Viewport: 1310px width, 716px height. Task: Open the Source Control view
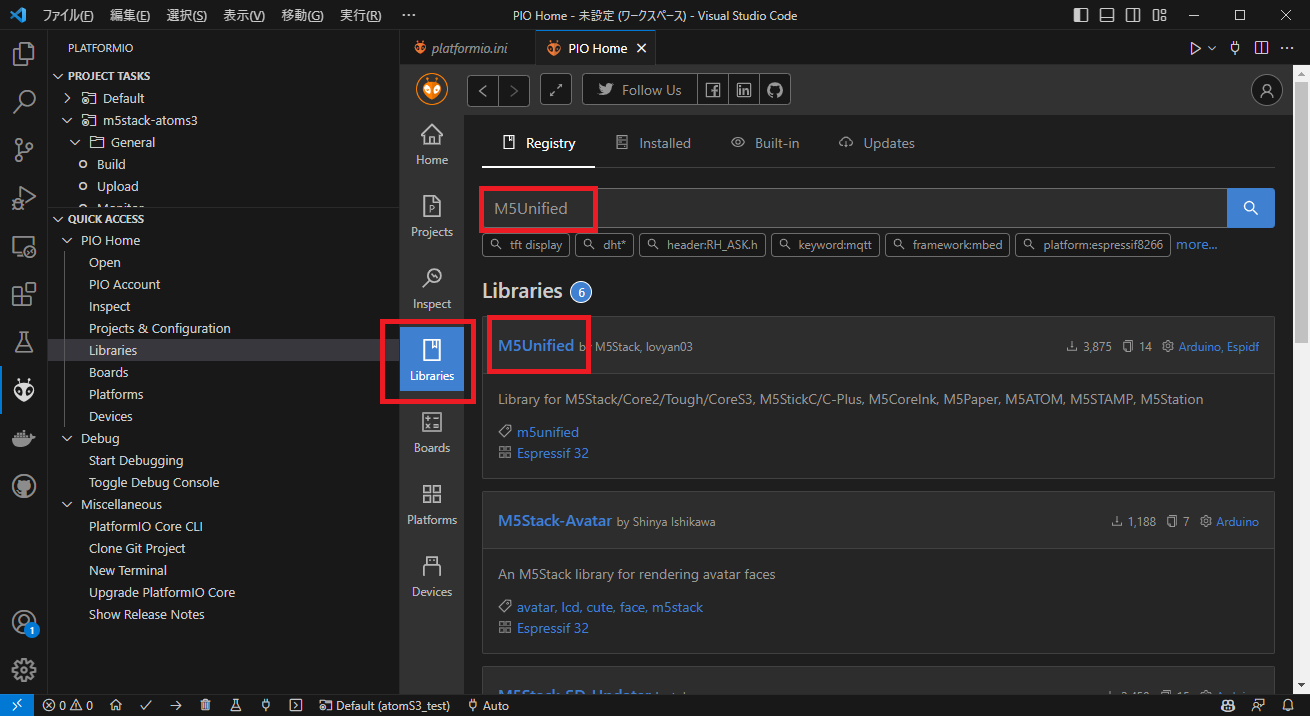coord(24,150)
